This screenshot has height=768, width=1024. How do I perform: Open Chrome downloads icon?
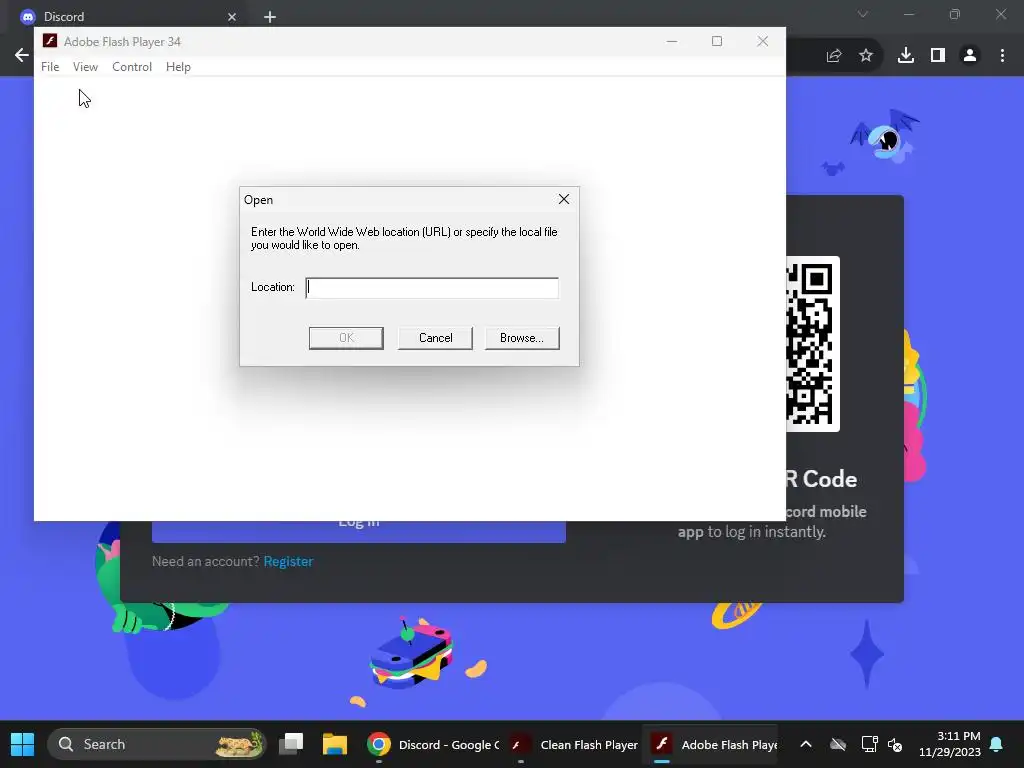click(906, 56)
